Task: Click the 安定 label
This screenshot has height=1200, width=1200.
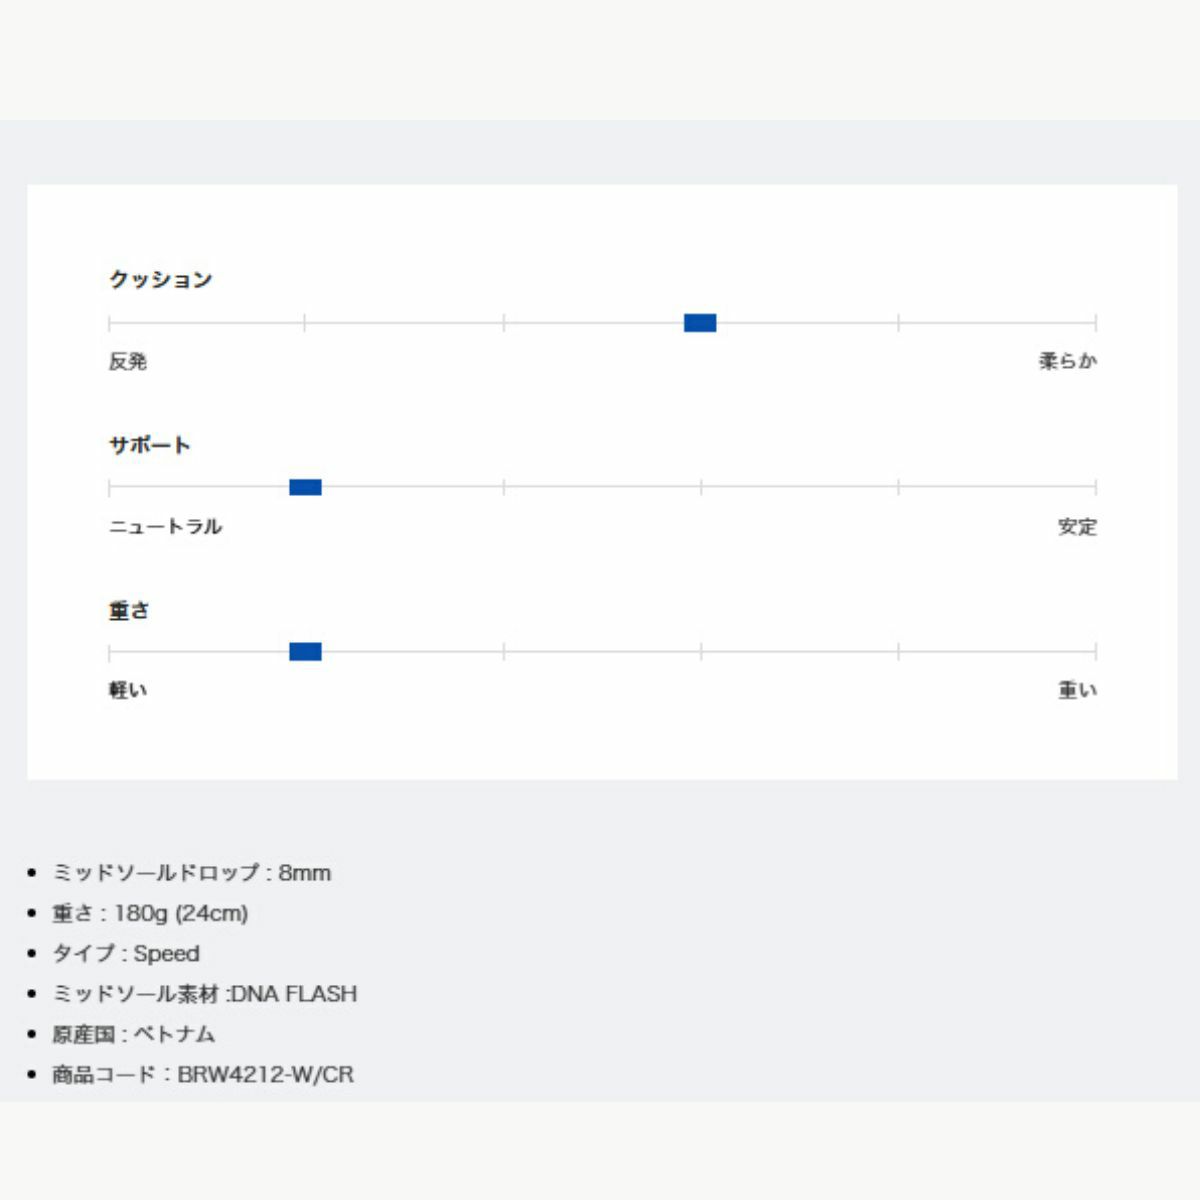Action: (1077, 527)
